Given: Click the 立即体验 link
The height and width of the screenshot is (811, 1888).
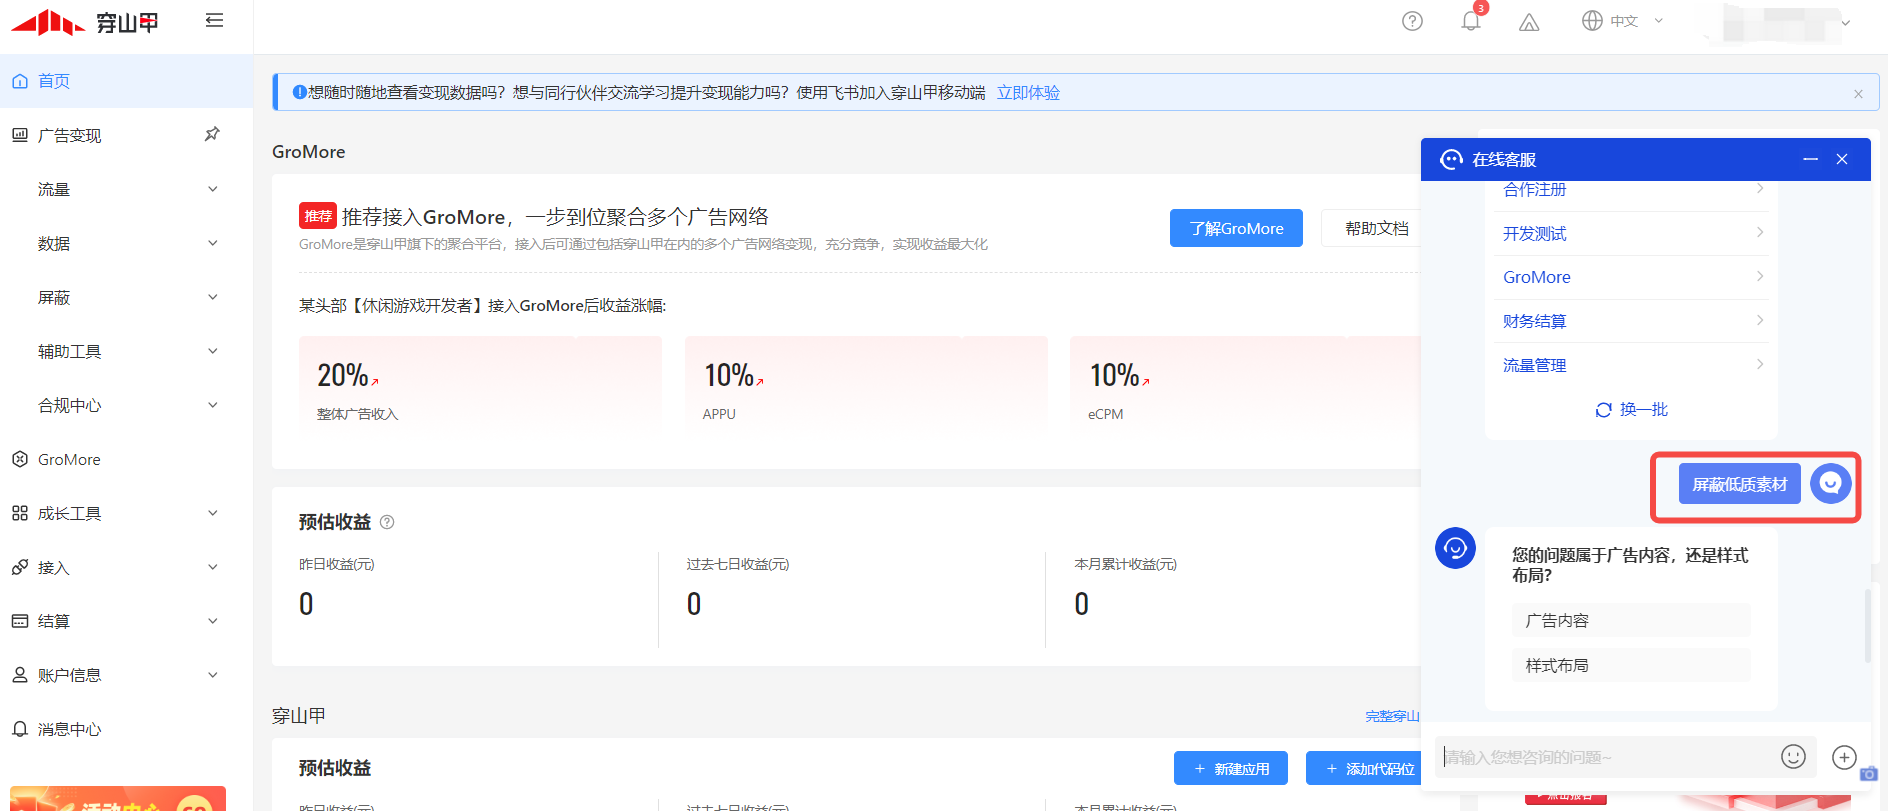Looking at the screenshot, I should (x=1028, y=93).
